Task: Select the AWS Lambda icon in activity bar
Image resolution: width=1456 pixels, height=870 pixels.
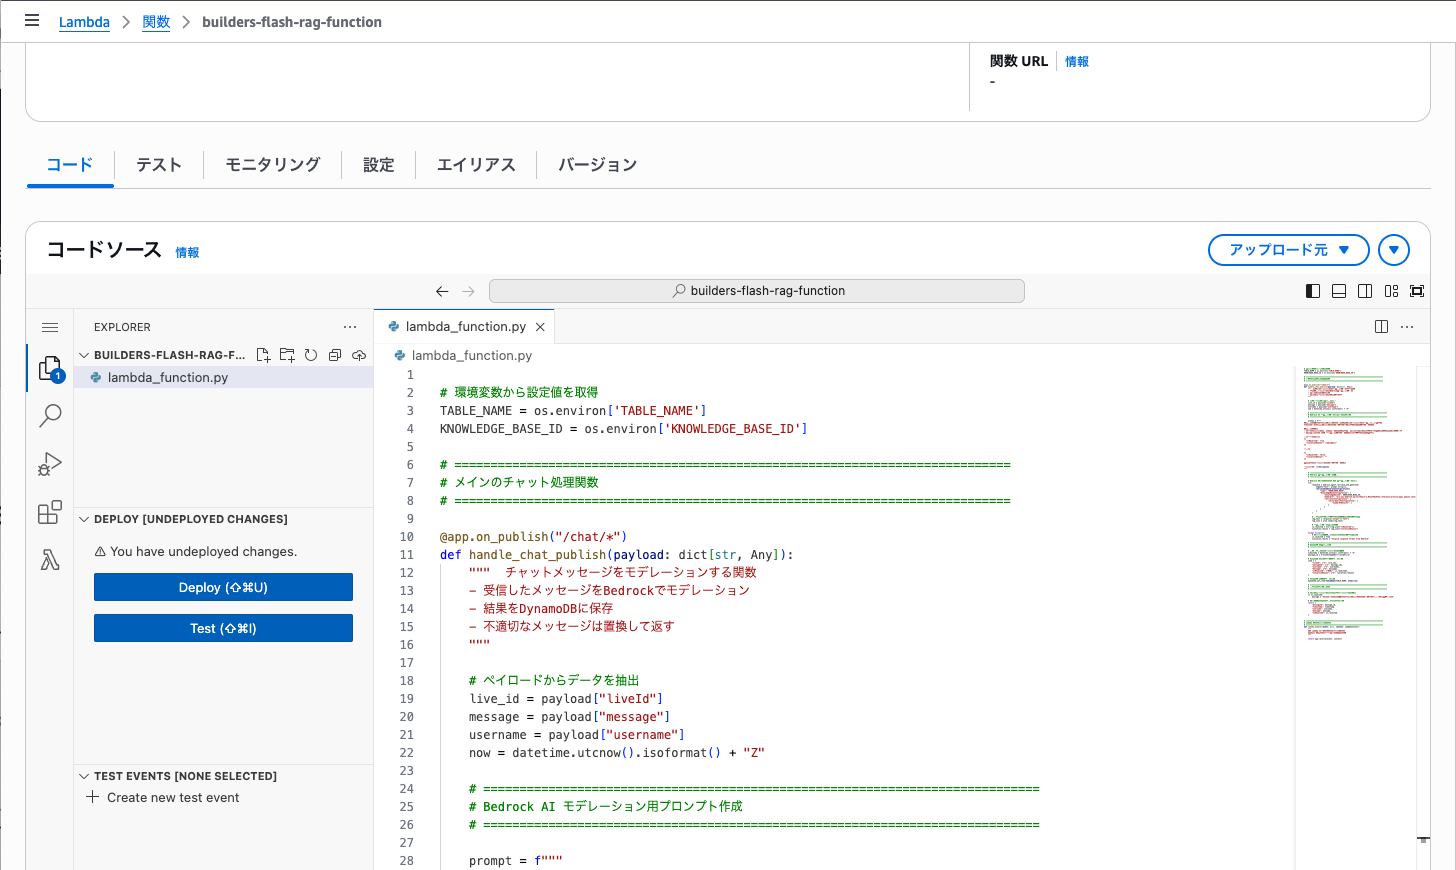Action: [49, 559]
